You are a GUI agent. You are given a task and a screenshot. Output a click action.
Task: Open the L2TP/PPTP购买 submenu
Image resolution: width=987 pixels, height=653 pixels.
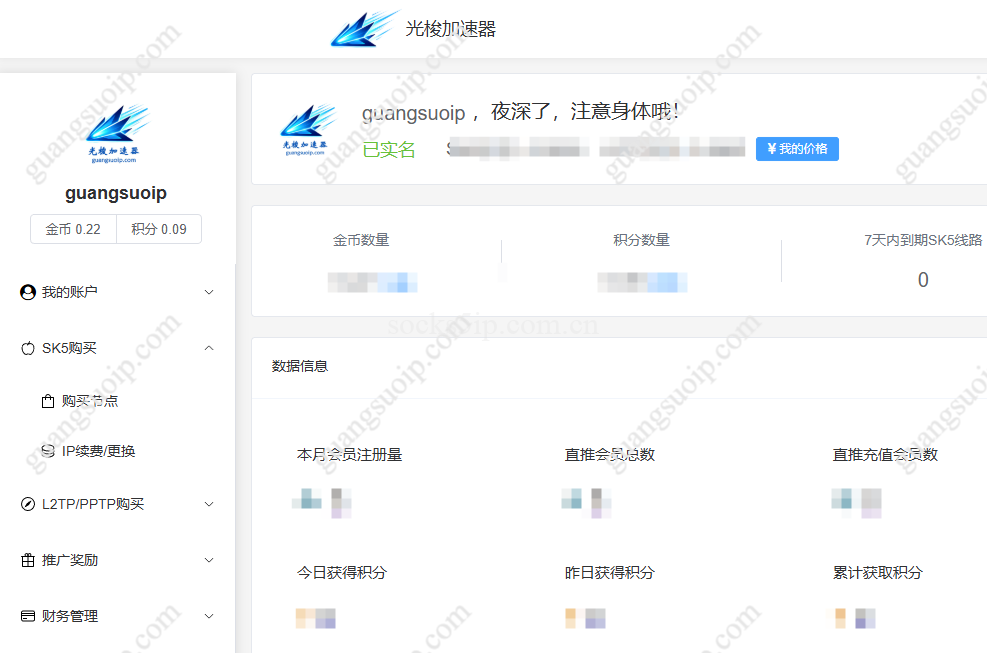(x=117, y=504)
